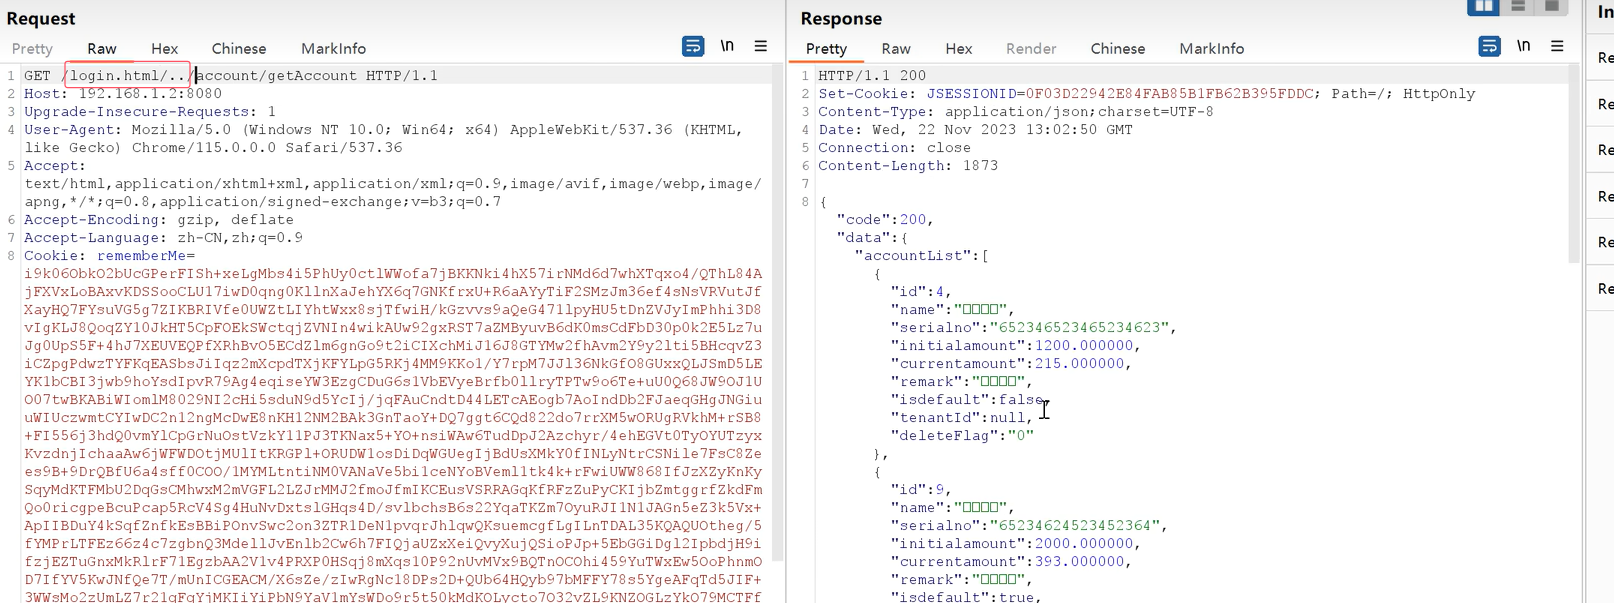Open the Response panel hamburger menu
This screenshot has height=603, width=1614.
point(1557,47)
